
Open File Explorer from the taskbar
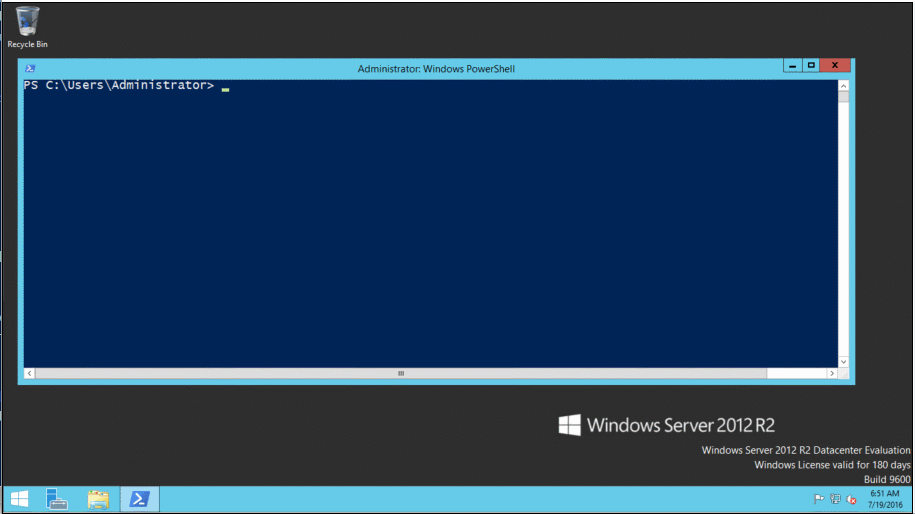click(98, 499)
